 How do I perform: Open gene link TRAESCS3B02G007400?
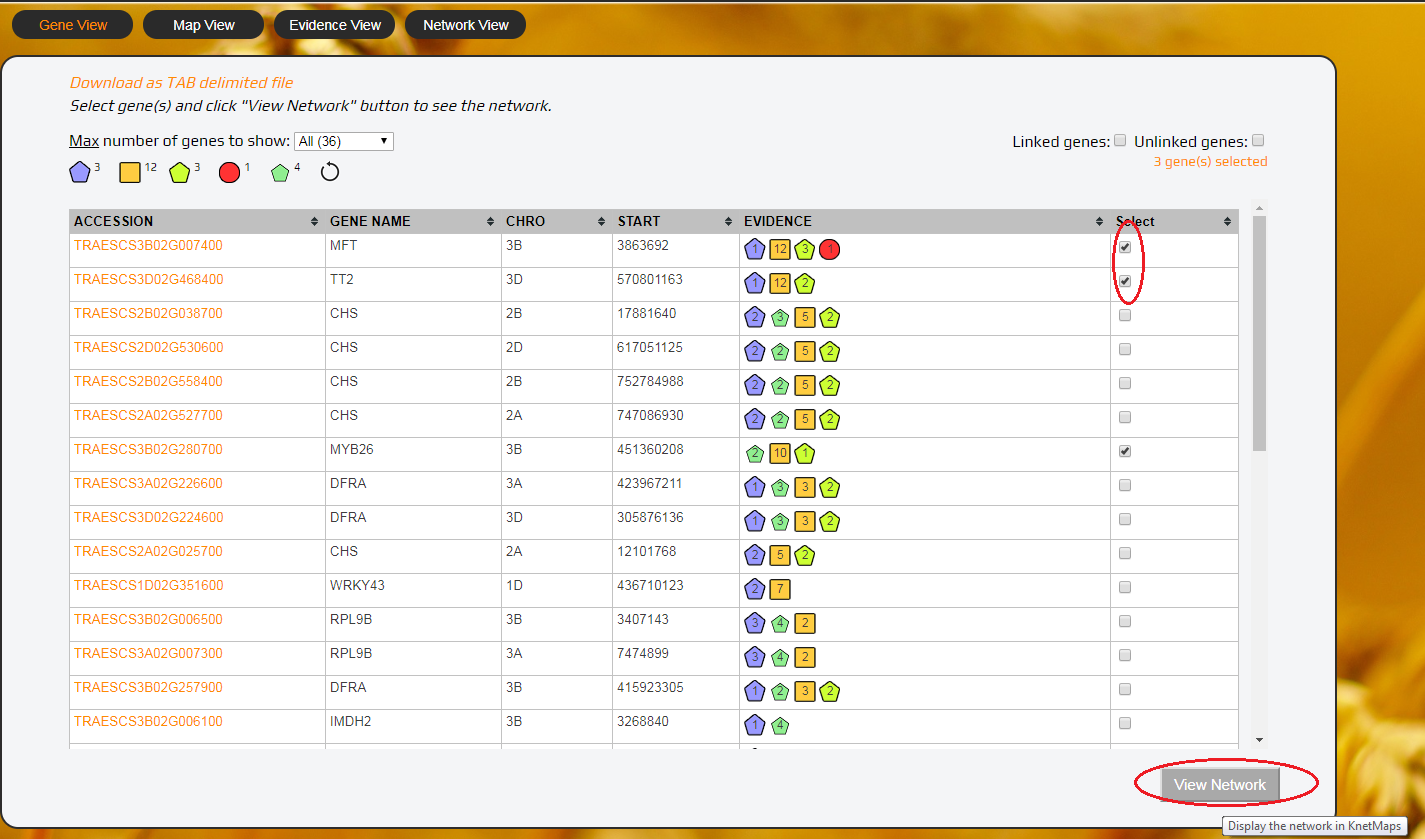pos(148,245)
